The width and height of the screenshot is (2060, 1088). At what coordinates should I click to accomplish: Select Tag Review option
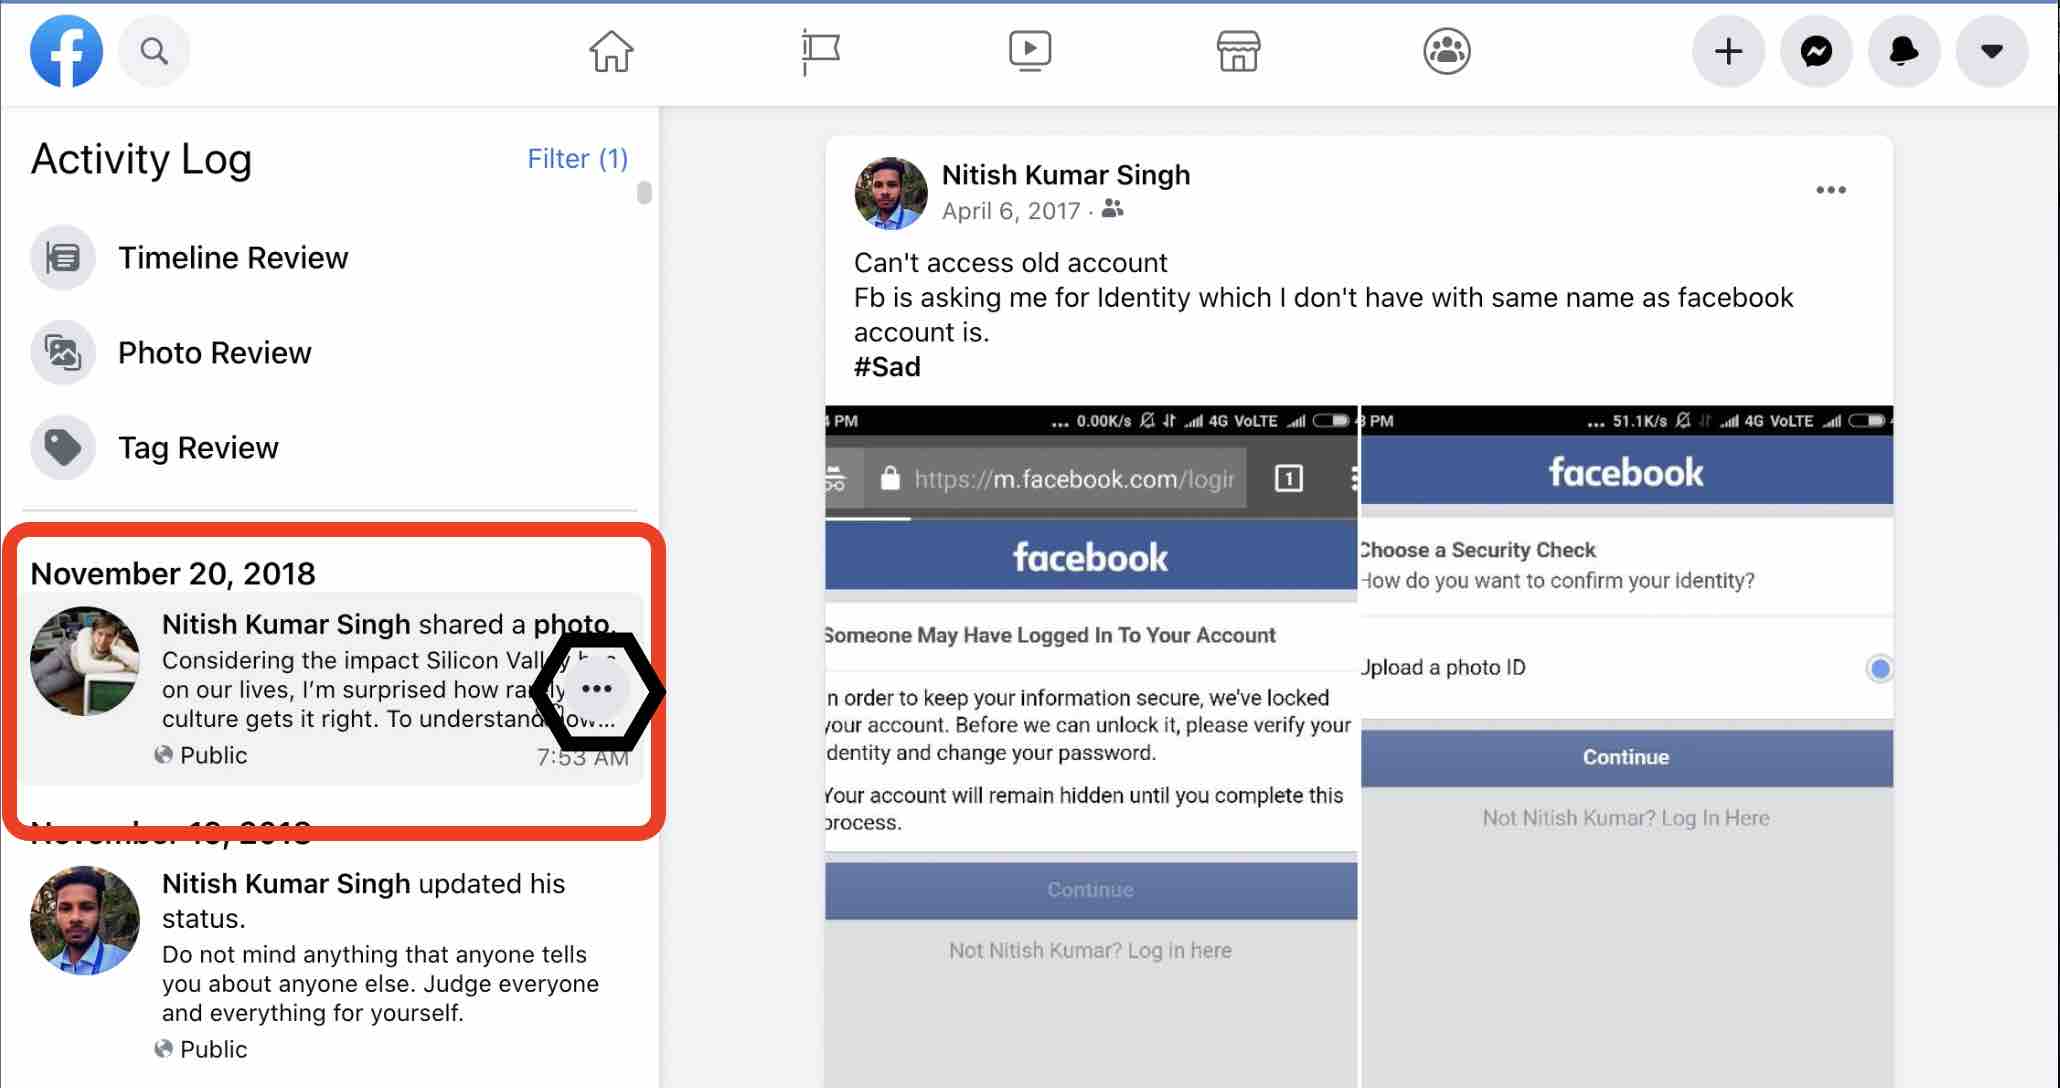198,447
